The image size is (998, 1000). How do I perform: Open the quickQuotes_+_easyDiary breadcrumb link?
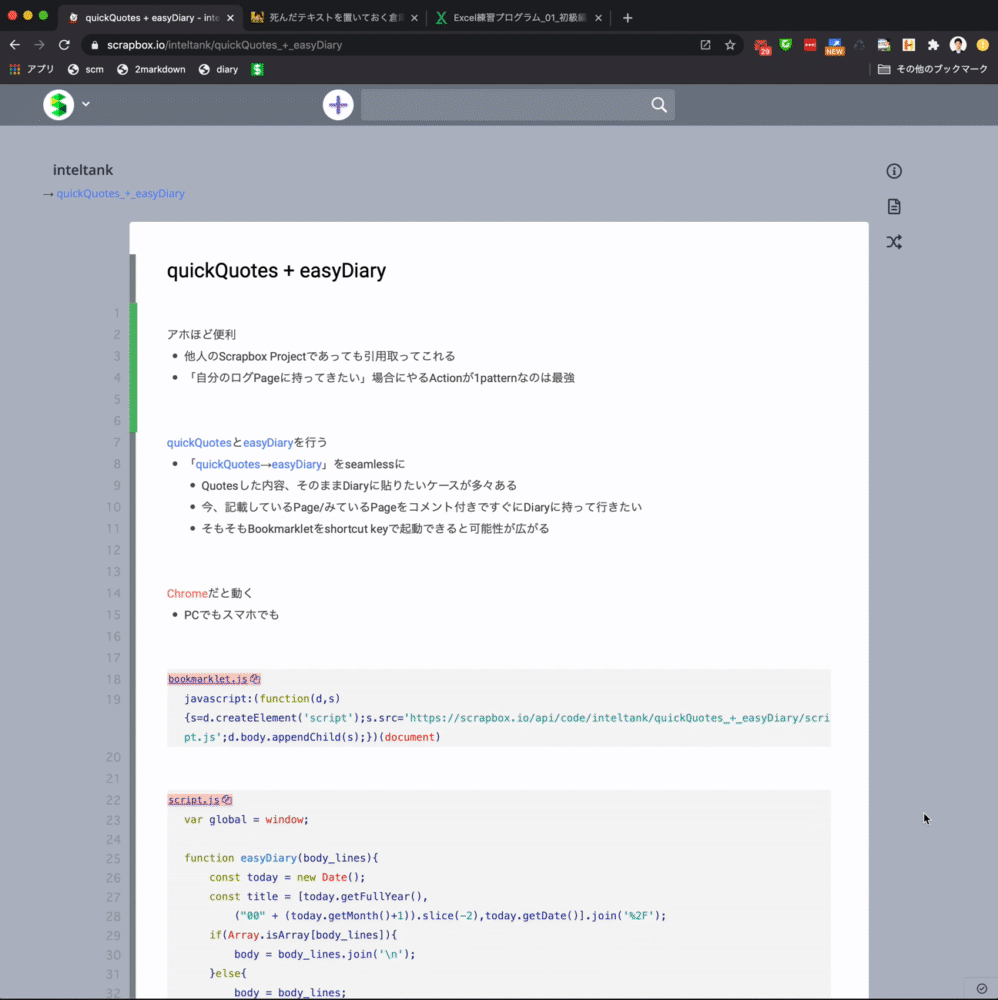(x=121, y=193)
